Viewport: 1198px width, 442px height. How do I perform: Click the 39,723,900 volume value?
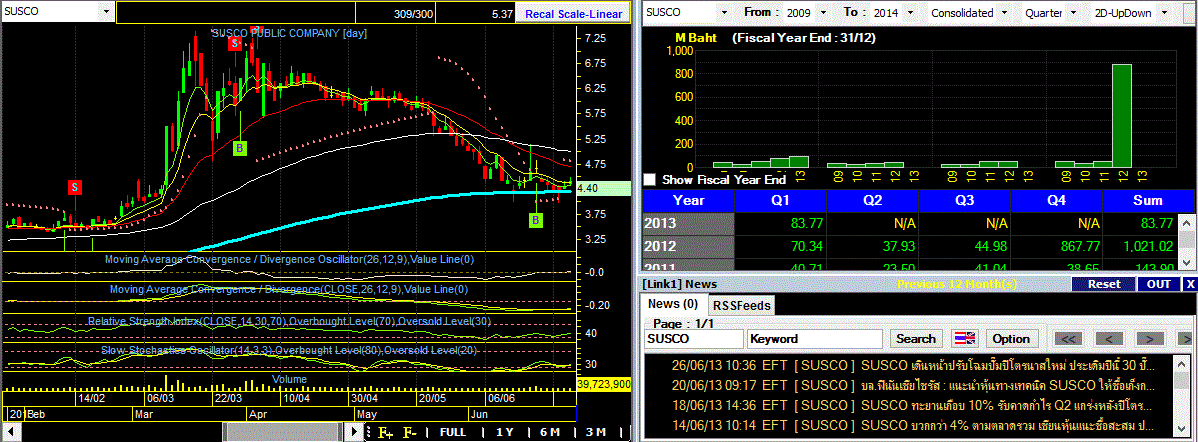tap(604, 384)
